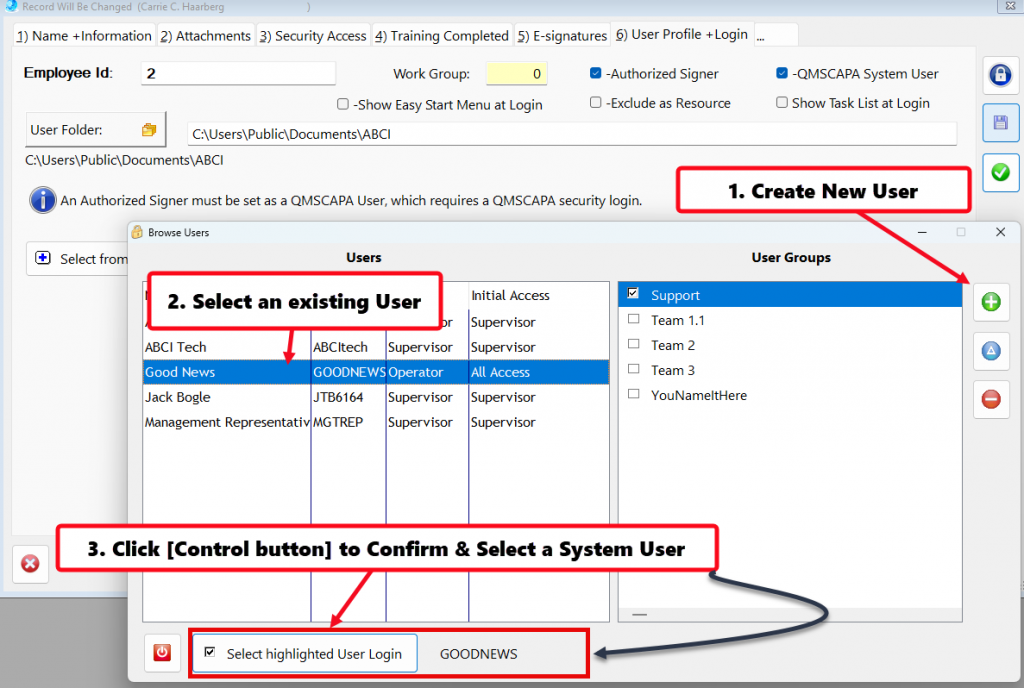
Task: Click the red minus delete user group icon
Action: 991,399
